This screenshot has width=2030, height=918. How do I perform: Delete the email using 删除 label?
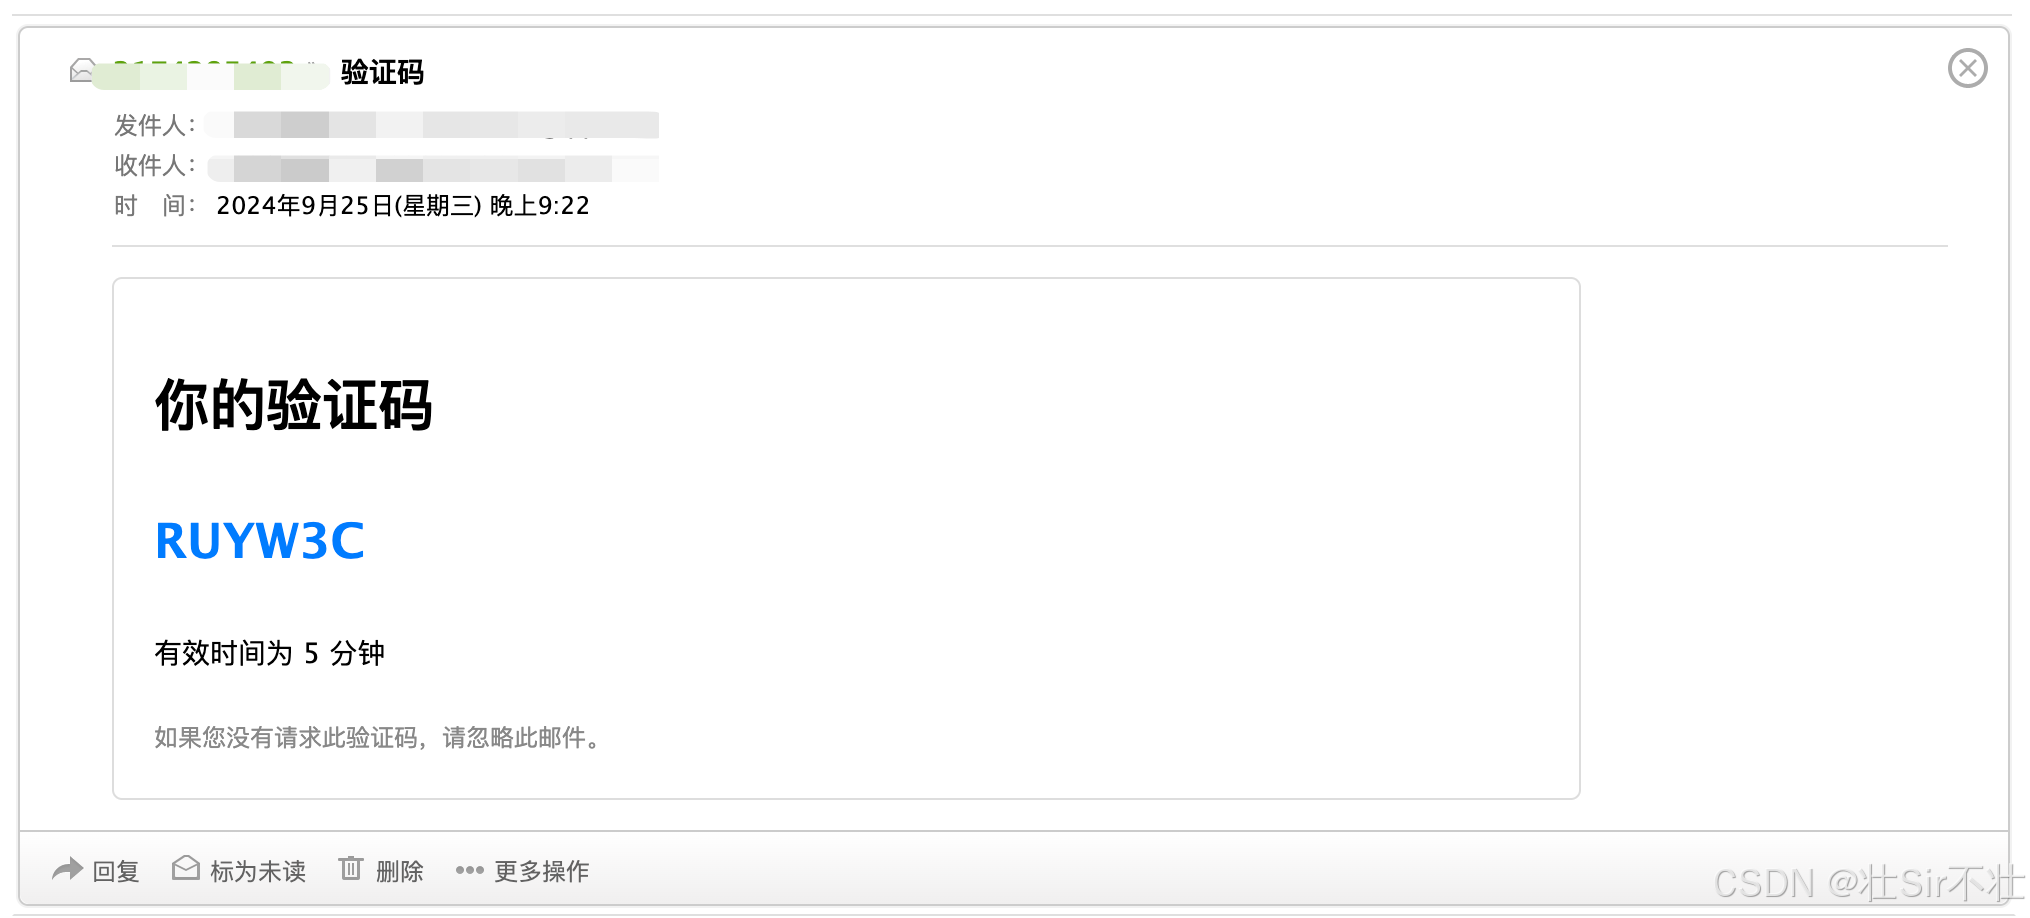click(x=400, y=872)
